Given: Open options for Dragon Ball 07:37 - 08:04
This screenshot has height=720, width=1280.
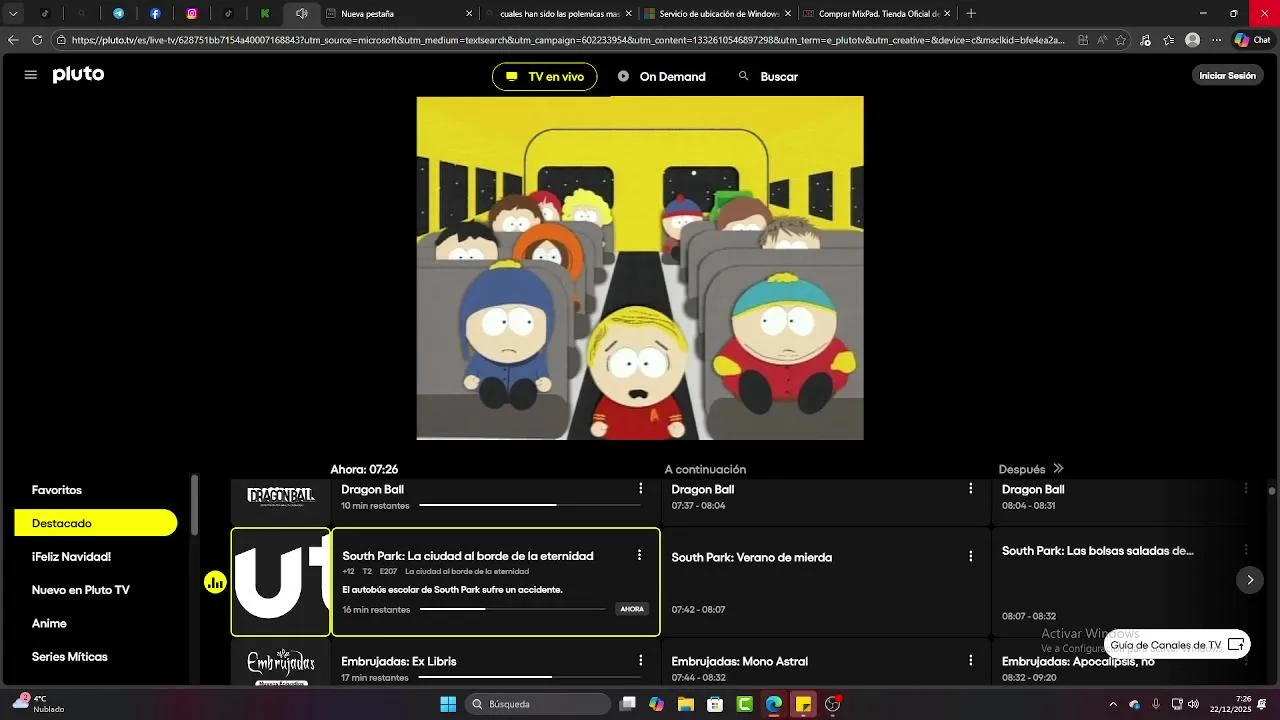Looking at the screenshot, I should 970,489.
